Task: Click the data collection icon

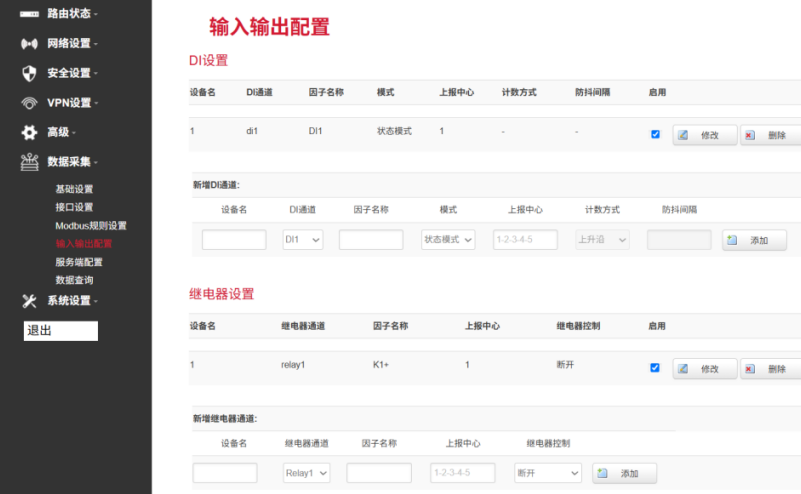Action: pos(29,162)
